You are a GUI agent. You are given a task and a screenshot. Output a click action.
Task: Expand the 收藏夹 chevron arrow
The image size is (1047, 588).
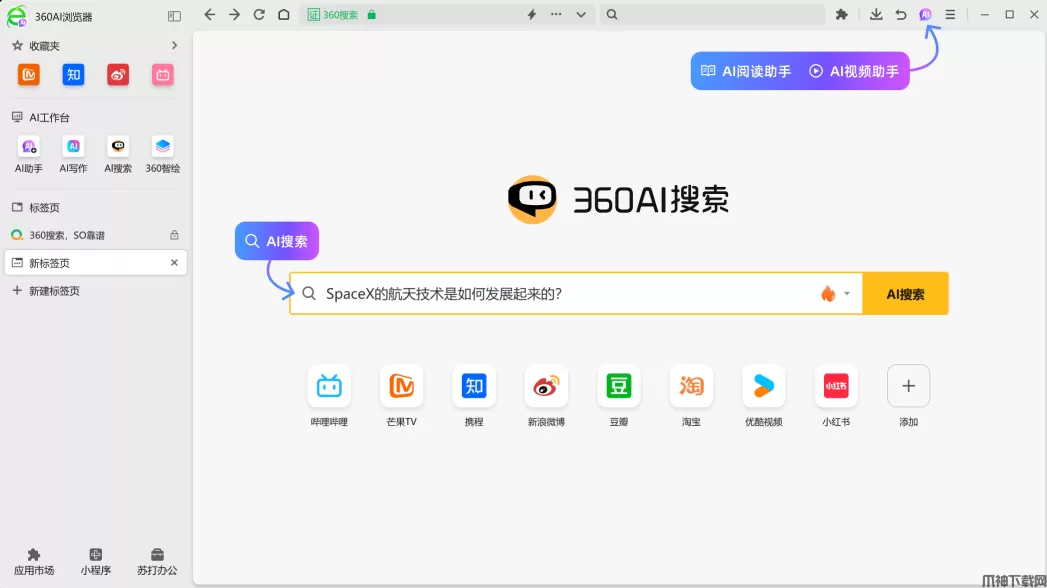[174, 46]
